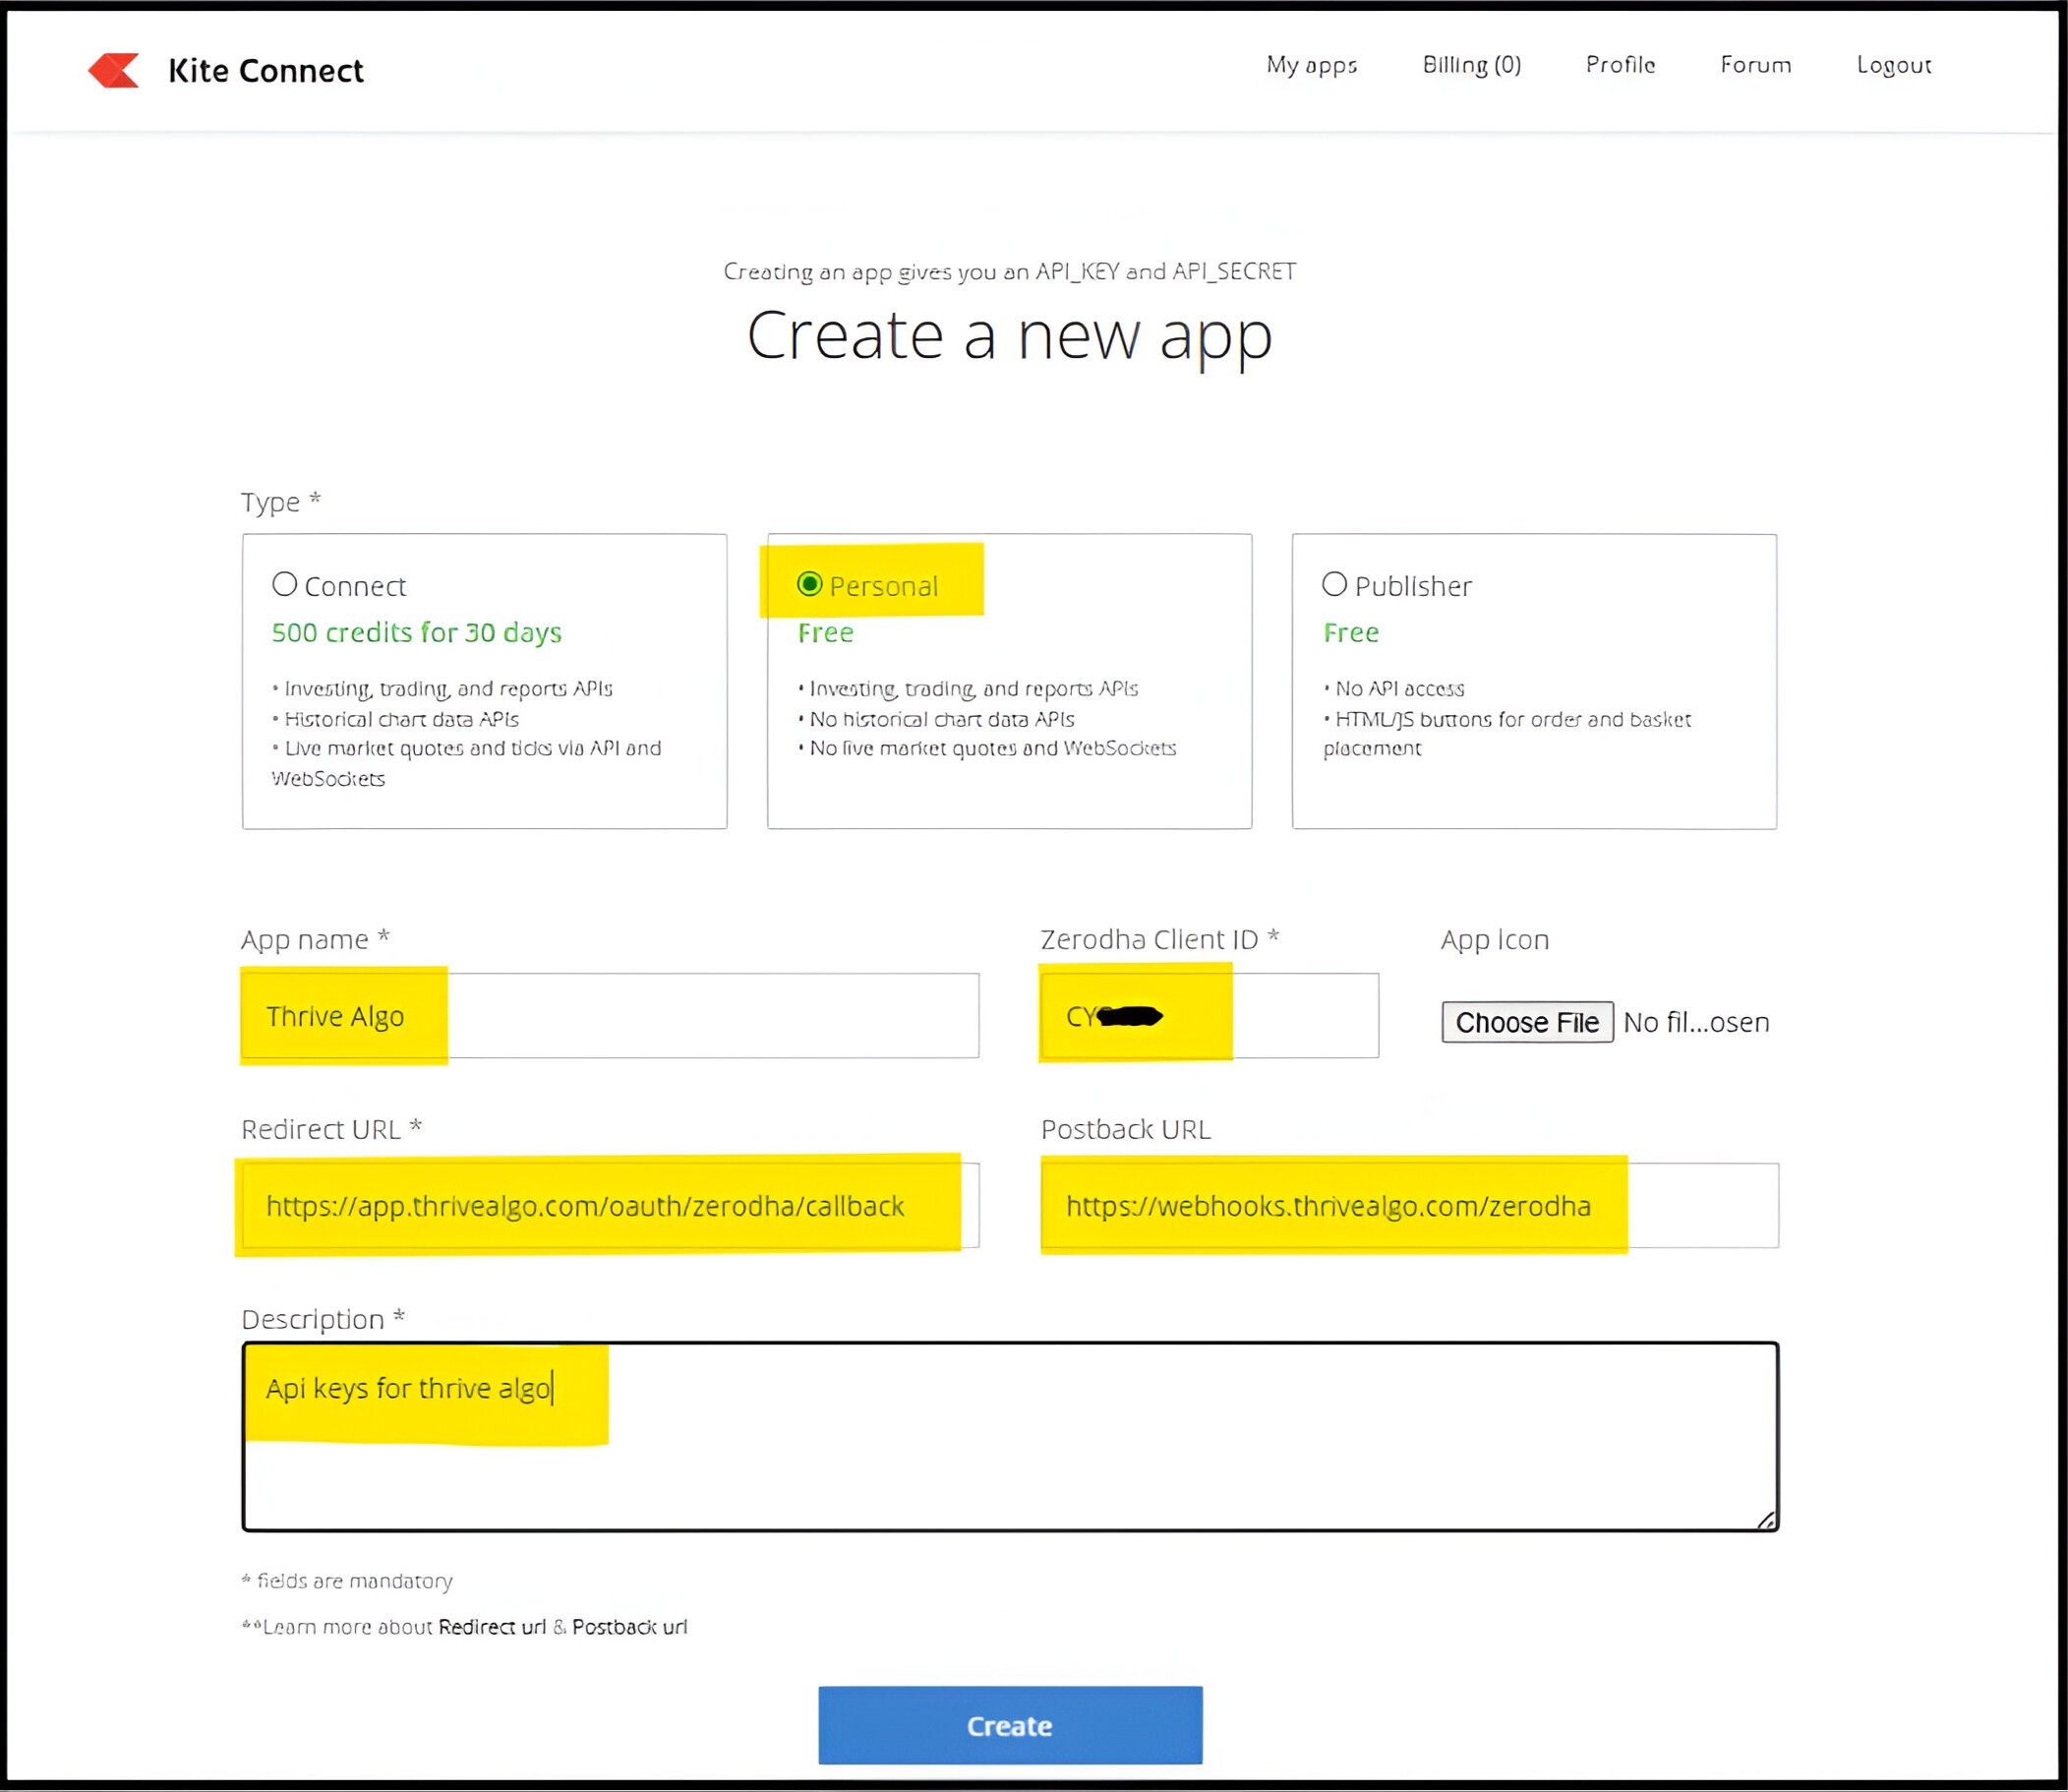Open the Postback url help link
This screenshot has height=1792, width=2068.
(629, 1627)
